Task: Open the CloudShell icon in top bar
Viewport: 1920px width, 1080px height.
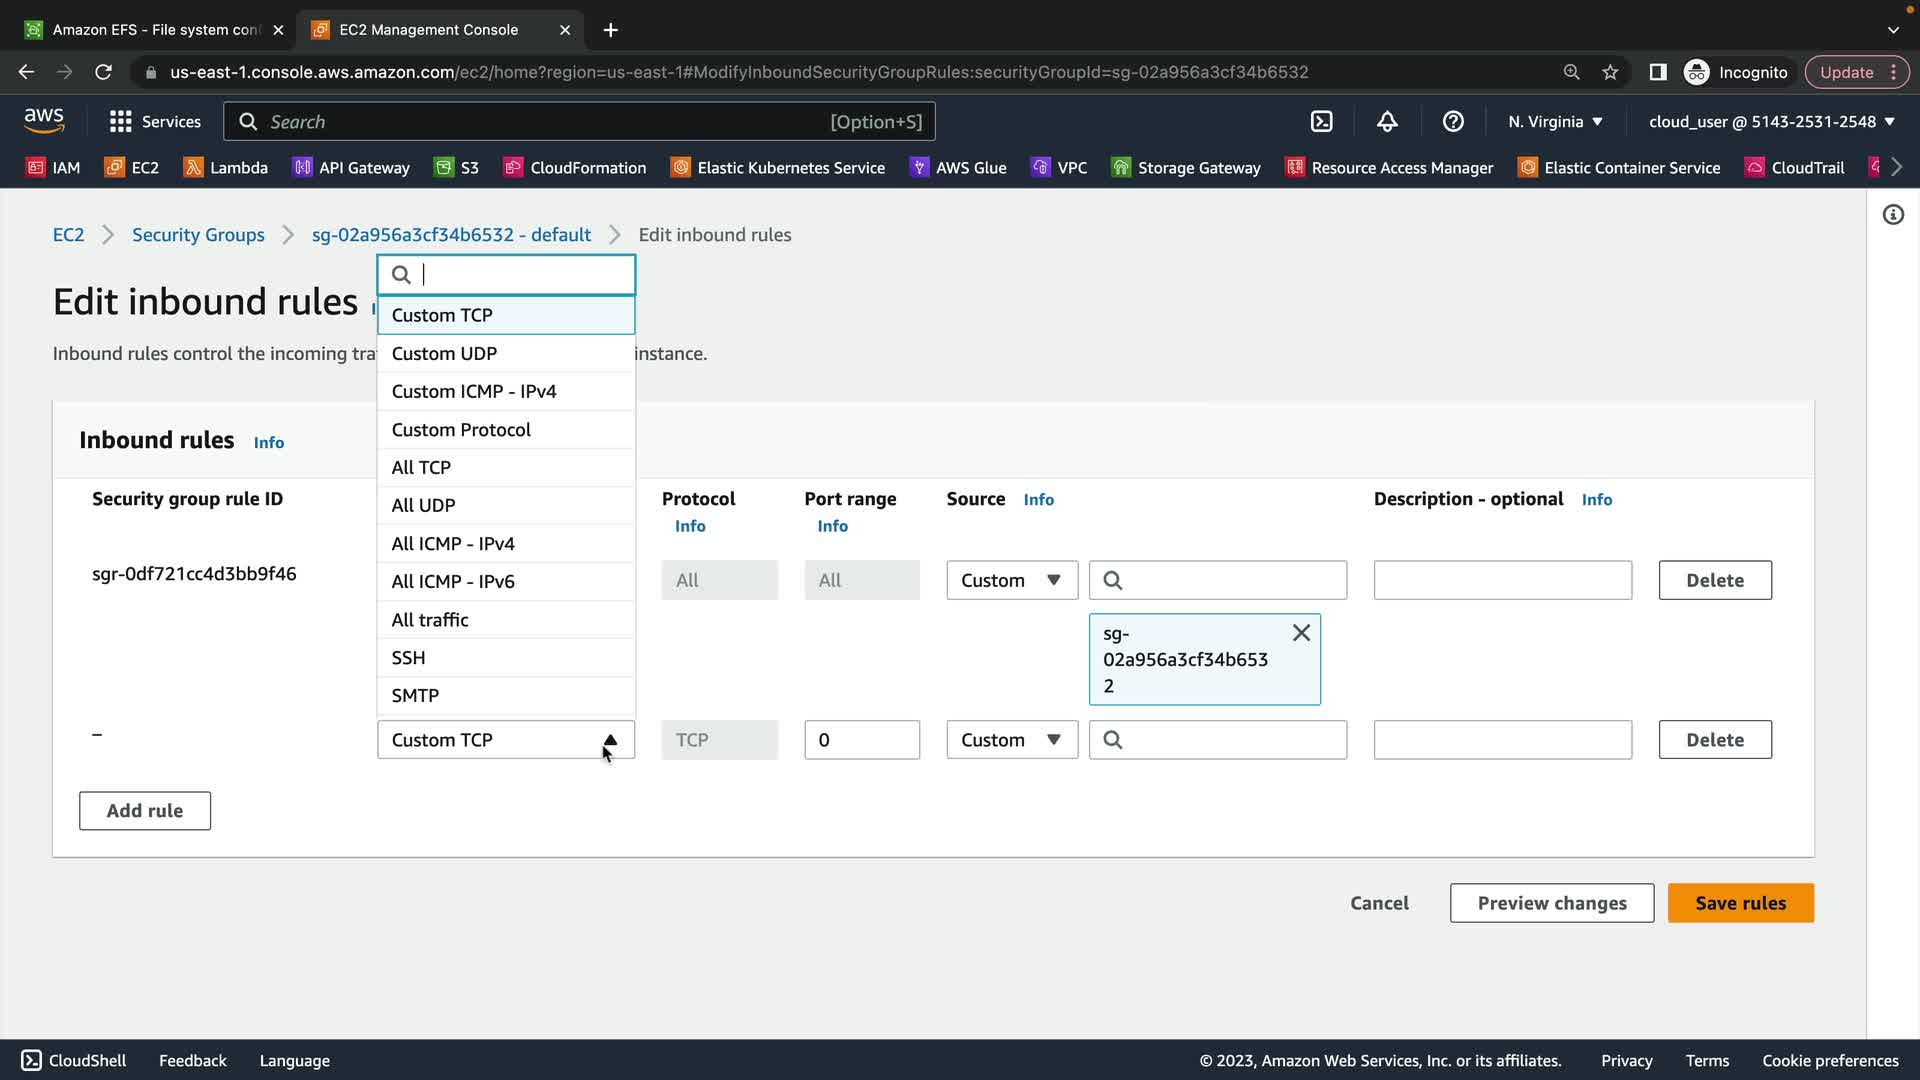Action: pyautogui.click(x=1321, y=121)
